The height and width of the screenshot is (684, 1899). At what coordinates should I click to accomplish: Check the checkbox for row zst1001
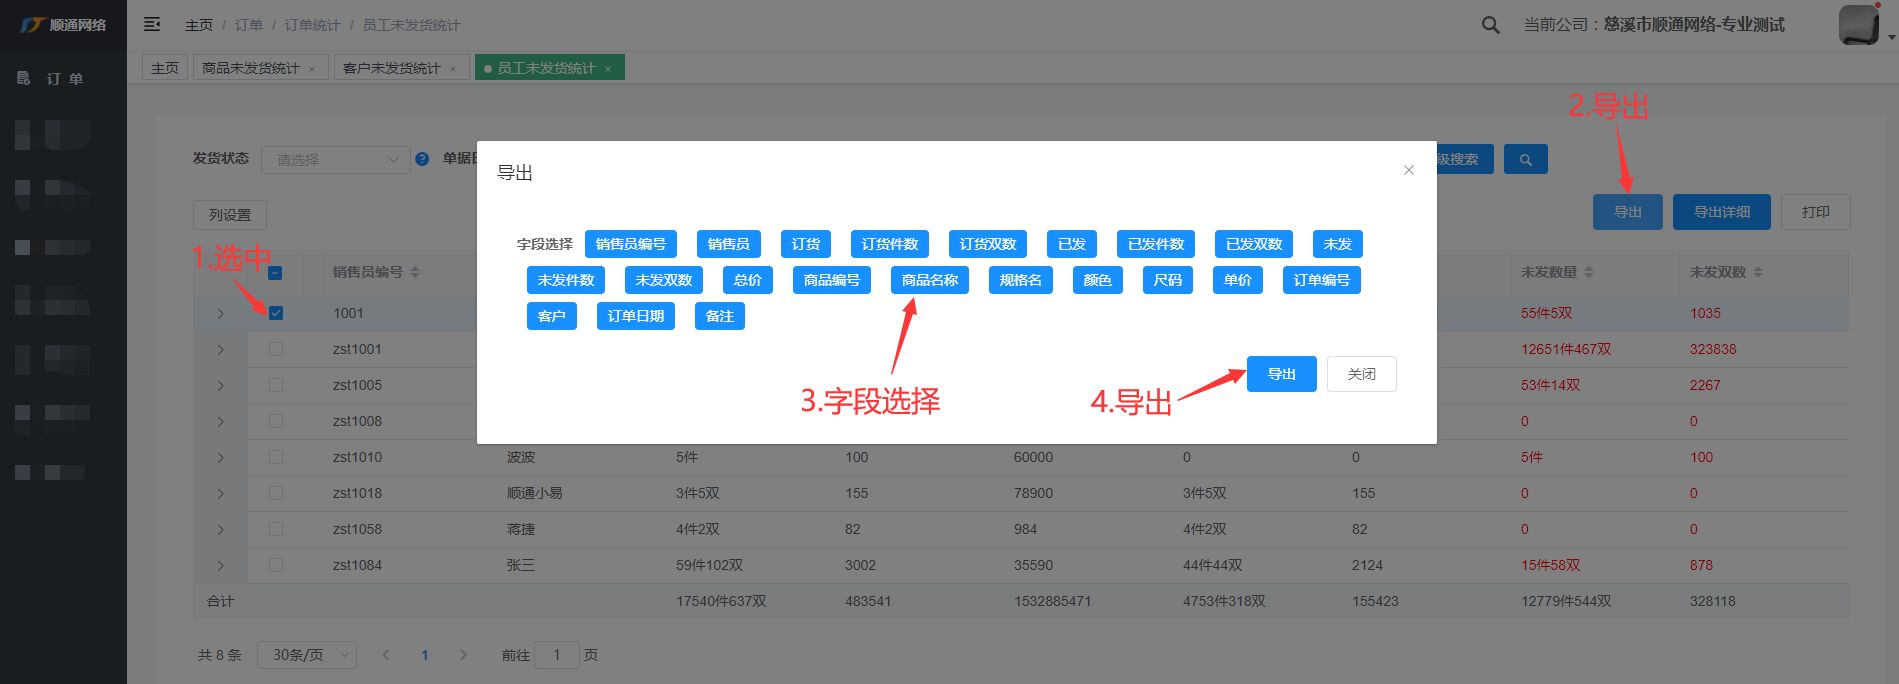276,349
